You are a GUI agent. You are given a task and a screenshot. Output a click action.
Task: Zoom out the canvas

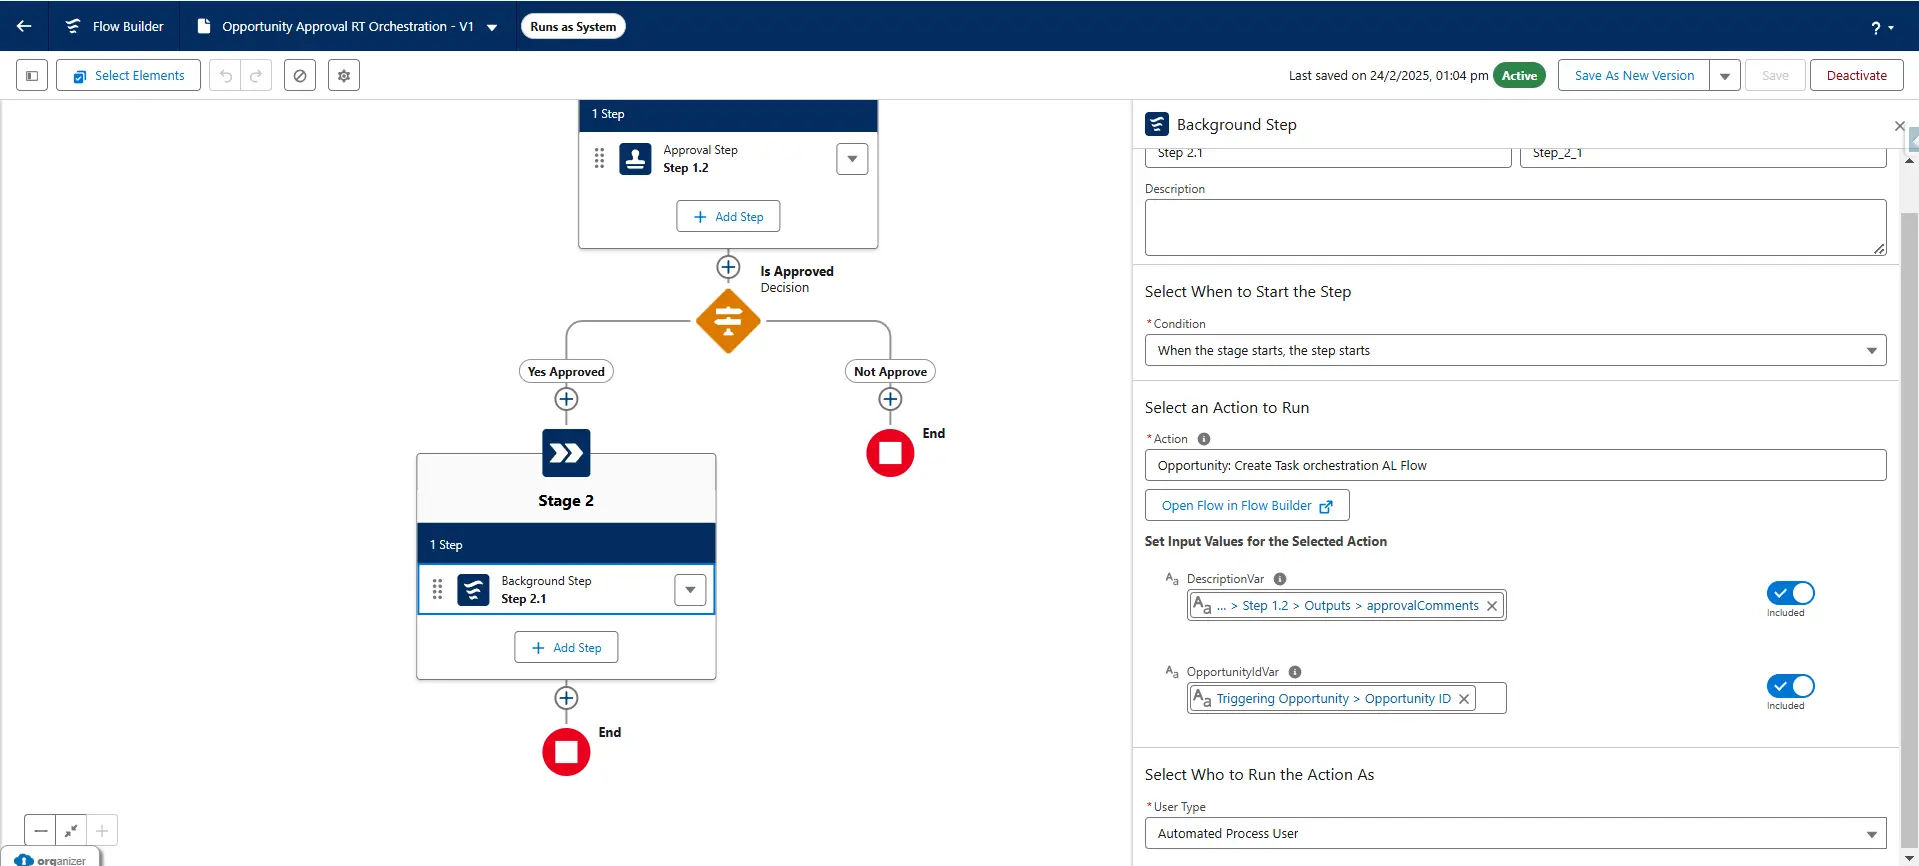pos(41,830)
